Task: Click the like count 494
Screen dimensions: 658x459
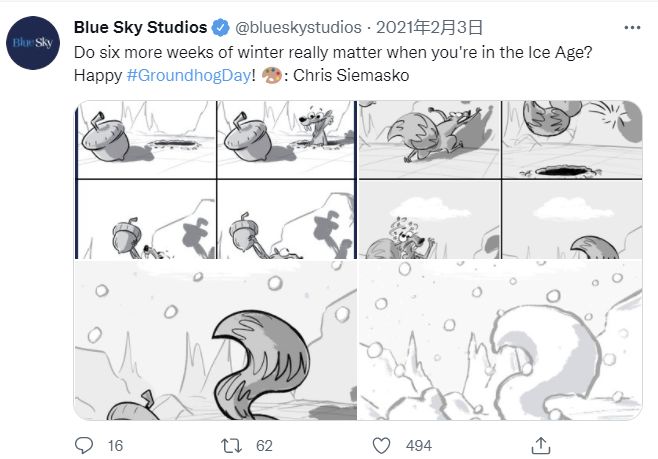Action: 418,446
